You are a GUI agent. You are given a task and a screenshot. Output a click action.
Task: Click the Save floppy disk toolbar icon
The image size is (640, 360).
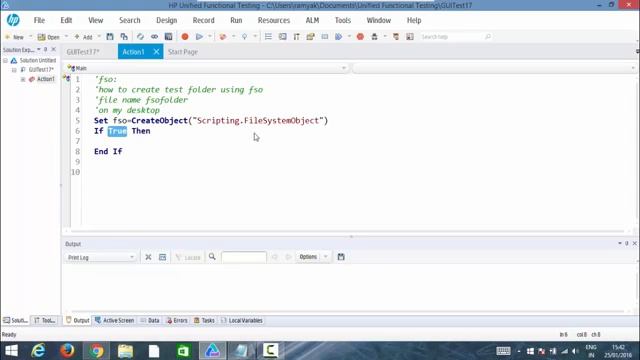[110, 37]
